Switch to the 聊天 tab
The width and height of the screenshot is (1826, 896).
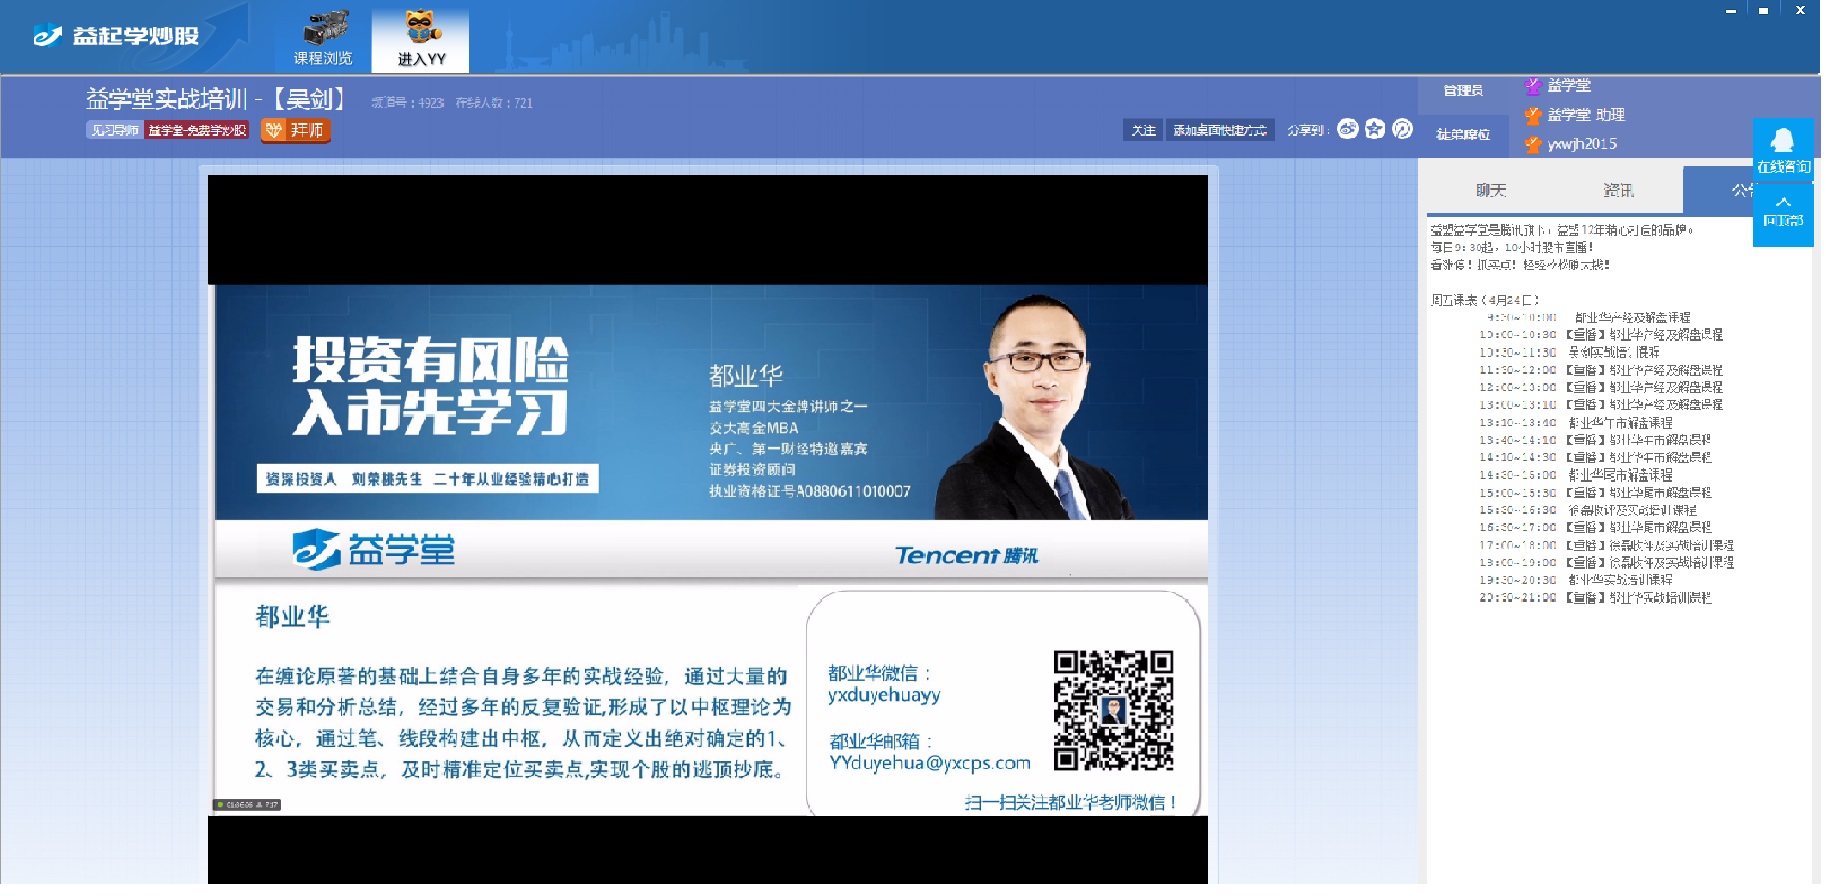(1491, 190)
